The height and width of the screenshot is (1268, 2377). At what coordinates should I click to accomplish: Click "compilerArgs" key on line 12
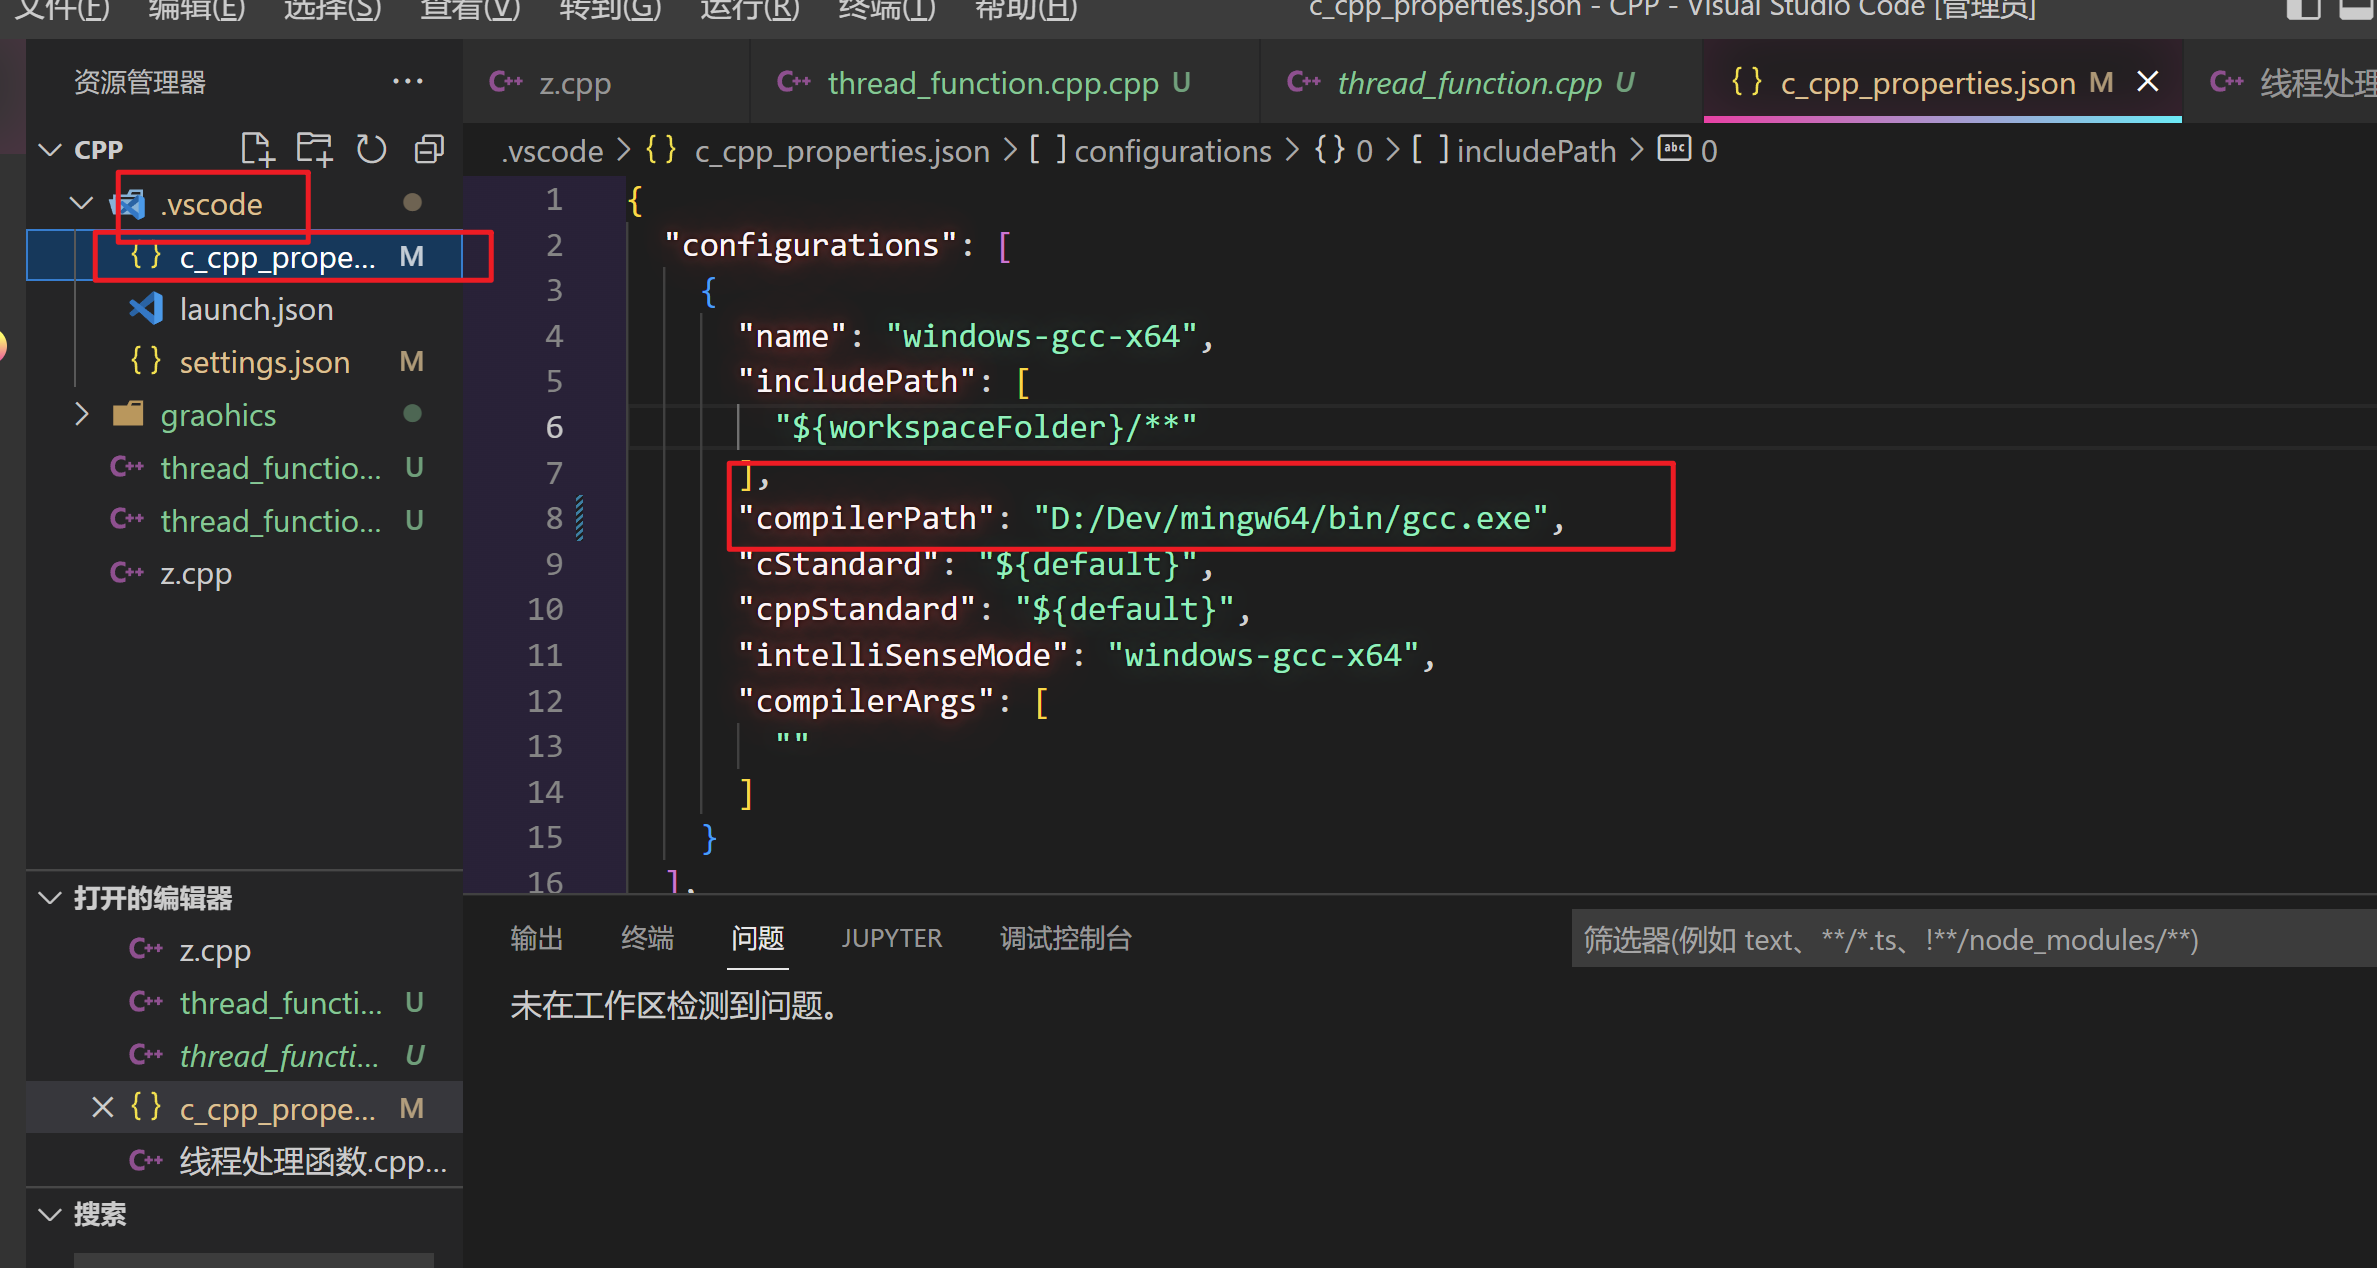click(x=866, y=701)
